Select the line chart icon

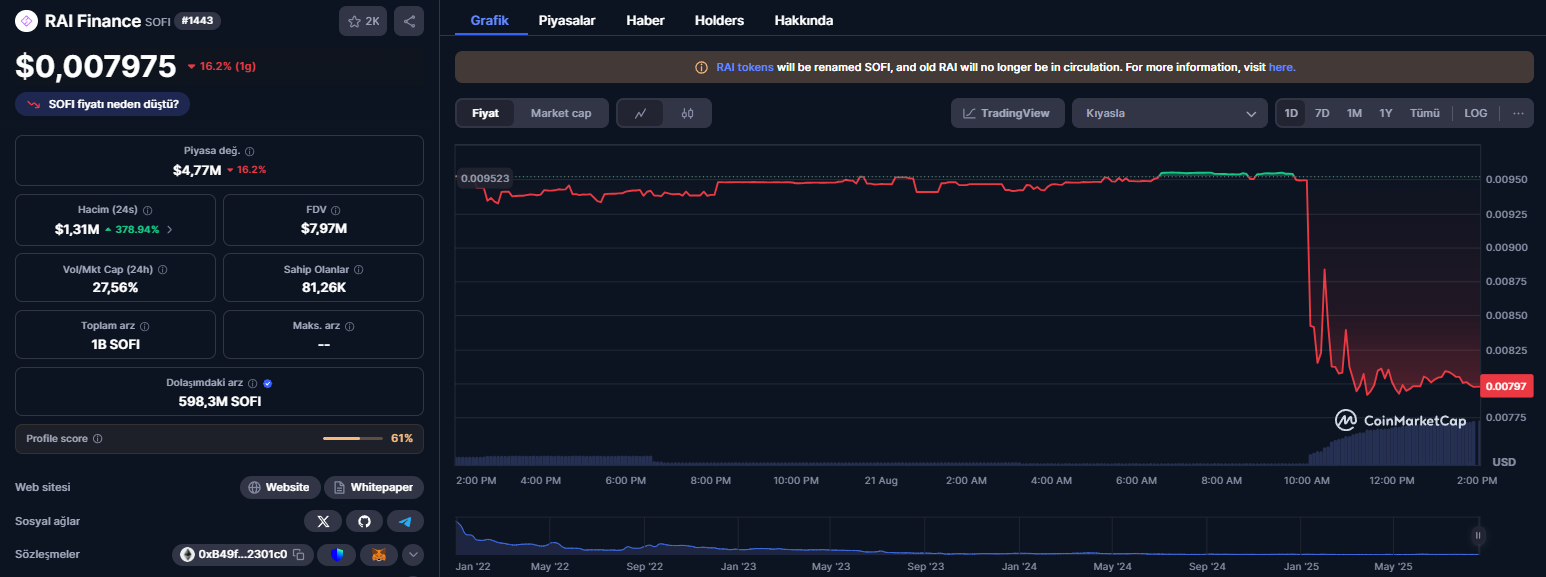[x=641, y=113]
